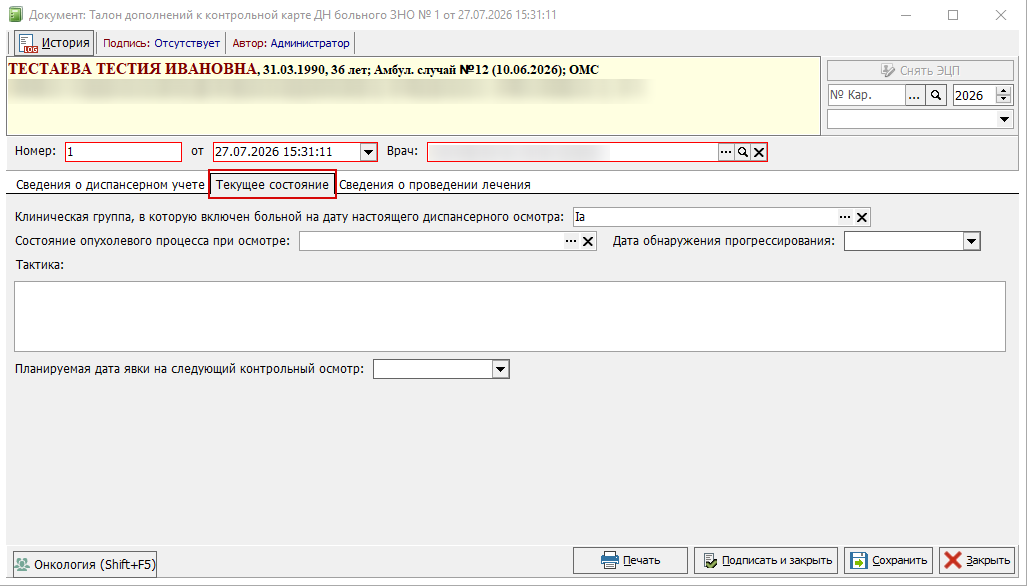This screenshot has width=1027, height=586.
Task: Search doctor with magnifier icon
Action: (743, 152)
